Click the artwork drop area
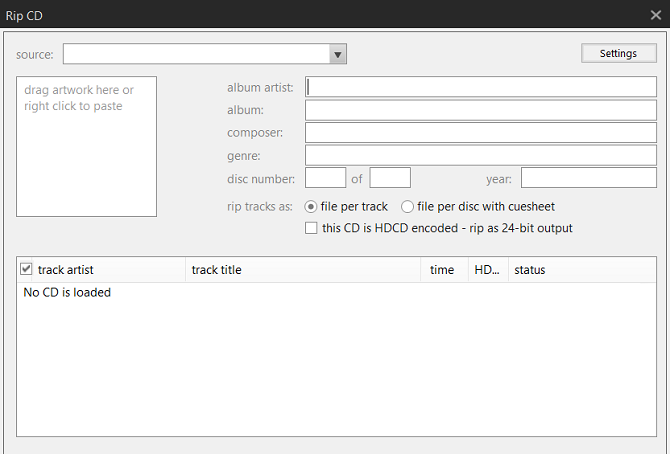 tap(87, 146)
